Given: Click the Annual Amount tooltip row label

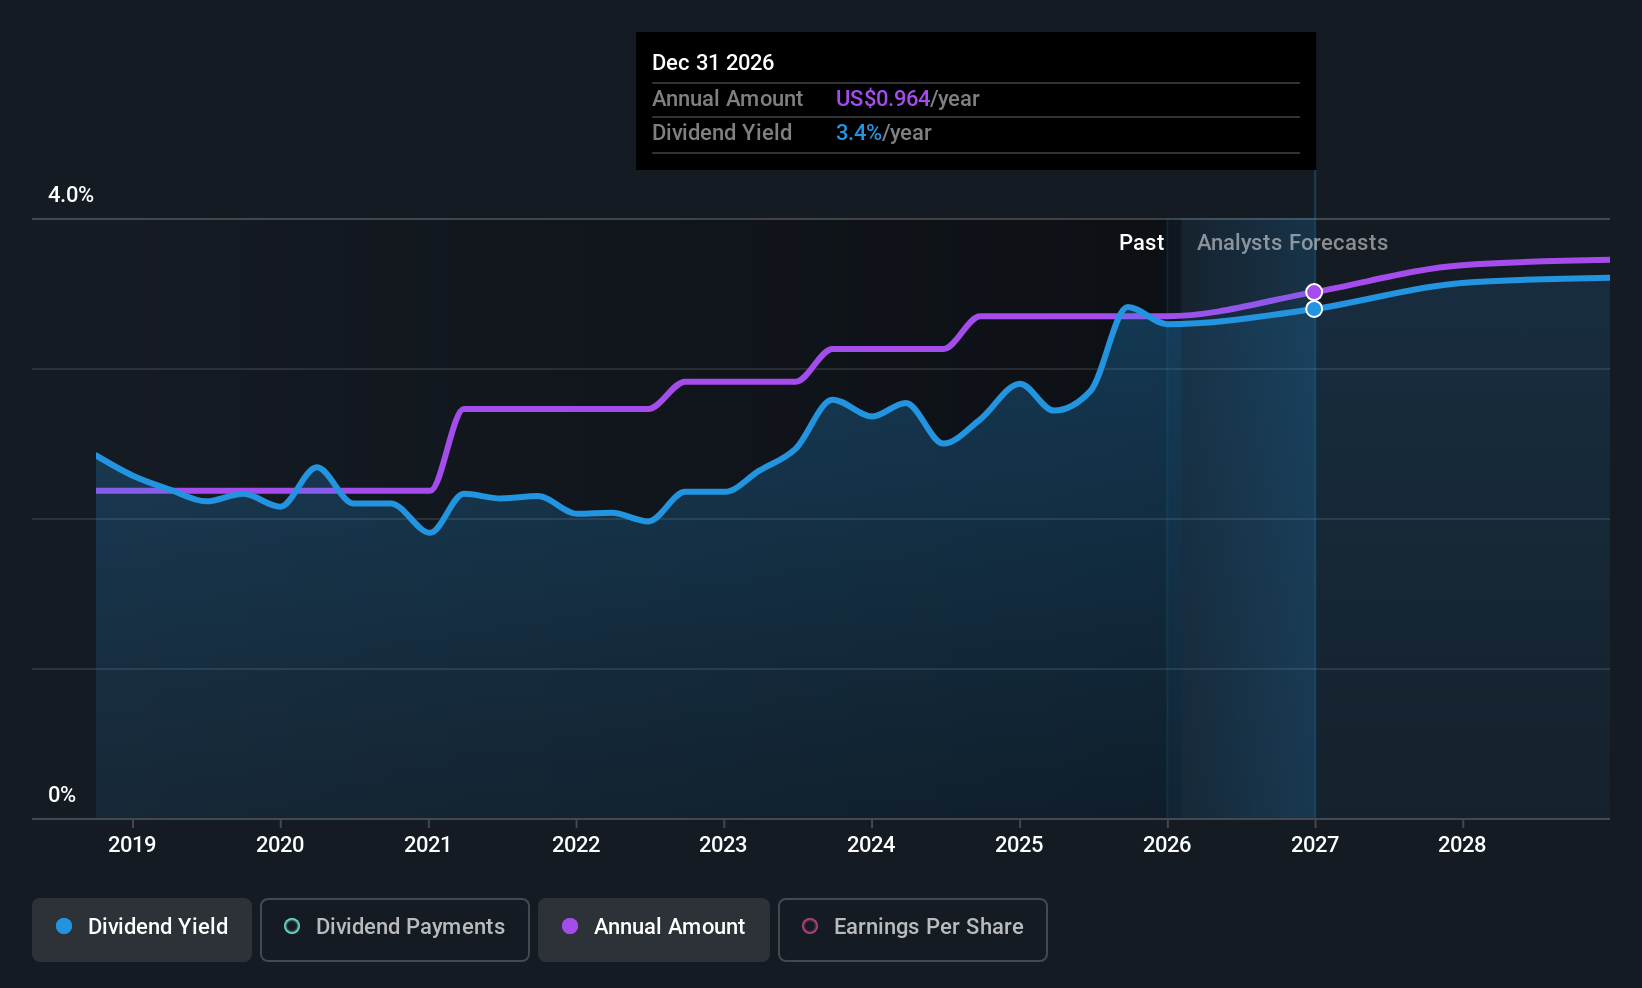Looking at the screenshot, I should tap(728, 99).
